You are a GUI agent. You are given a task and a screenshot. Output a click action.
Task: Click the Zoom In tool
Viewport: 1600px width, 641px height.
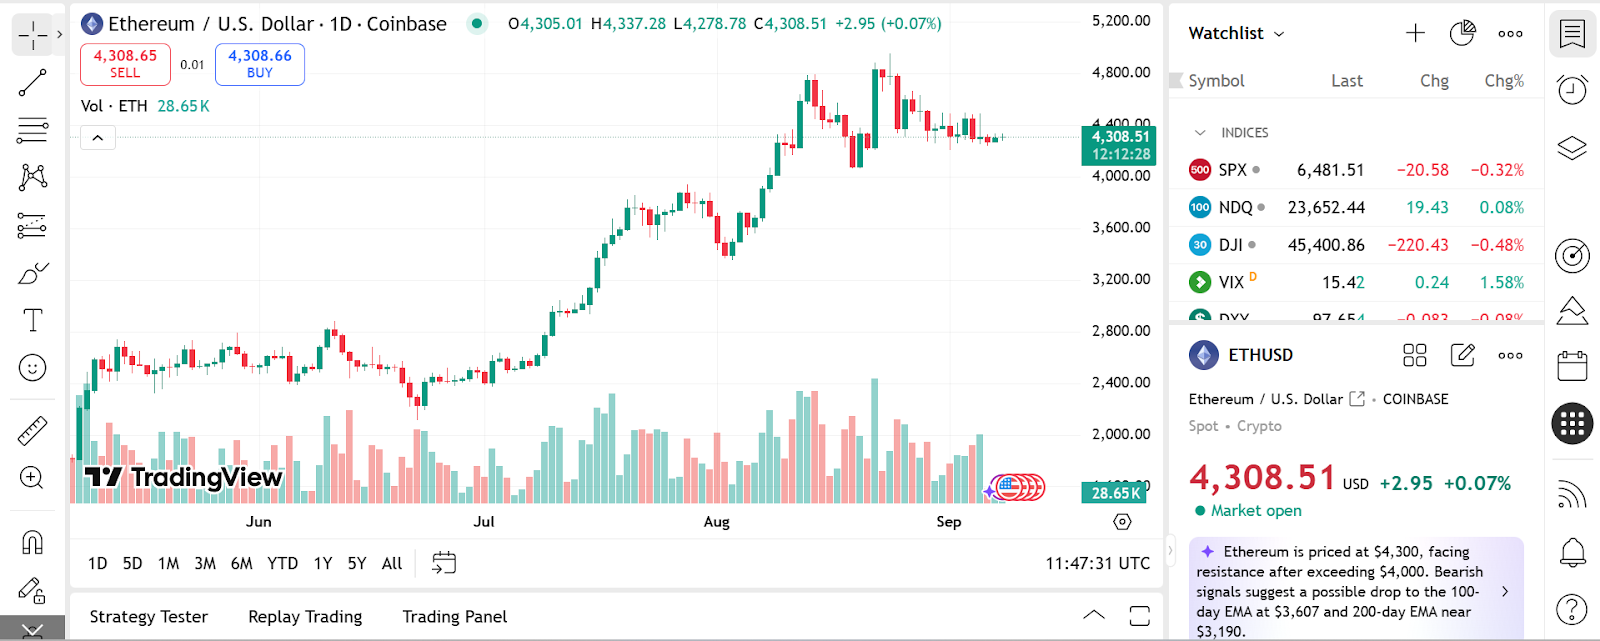point(32,478)
